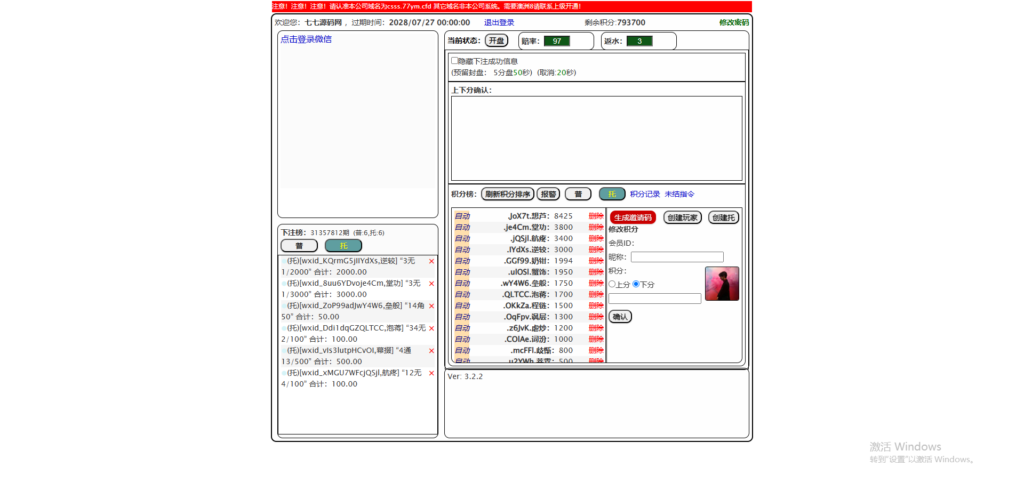The height and width of the screenshot is (491, 1024).
Task: Focus the 赔率 field showing 97
Action: click(557, 41)
